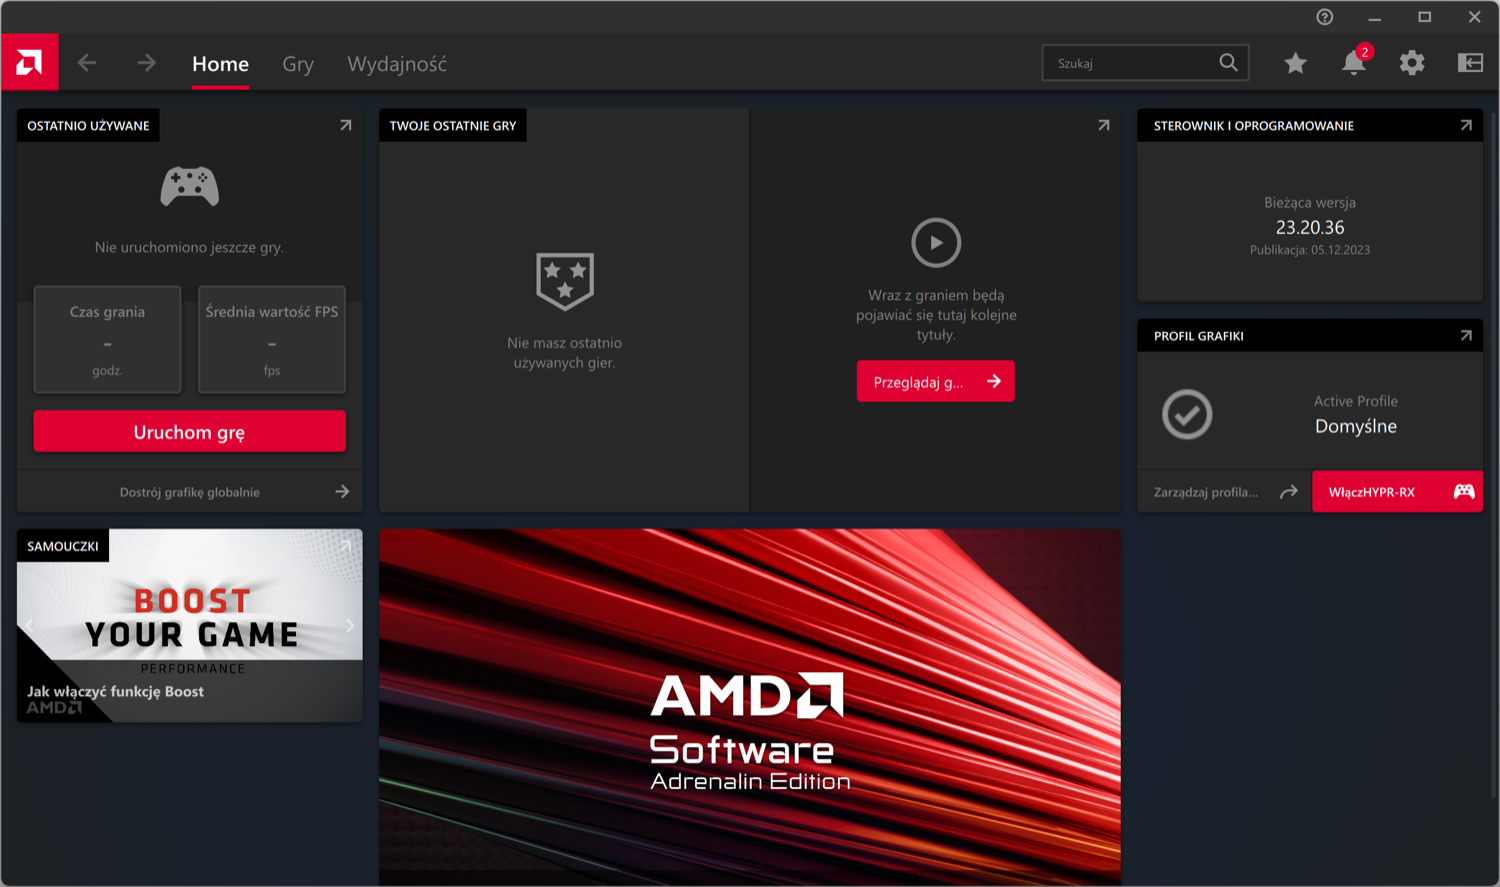The width and height of the screenshot is (1500, 887).
Task: Expand the Ostatnio używane panel
Action: click(345, 125)
